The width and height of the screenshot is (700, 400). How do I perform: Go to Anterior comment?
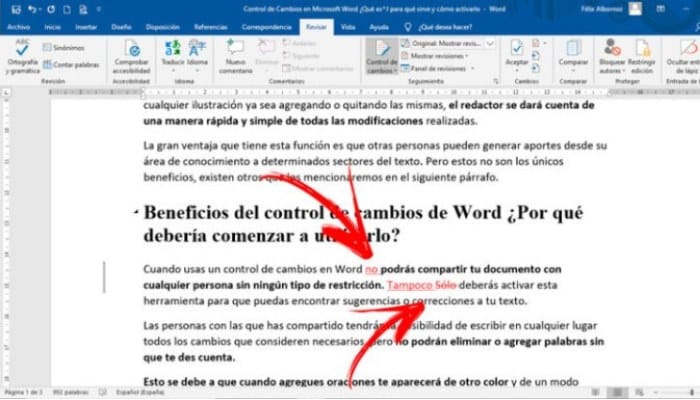299,43
